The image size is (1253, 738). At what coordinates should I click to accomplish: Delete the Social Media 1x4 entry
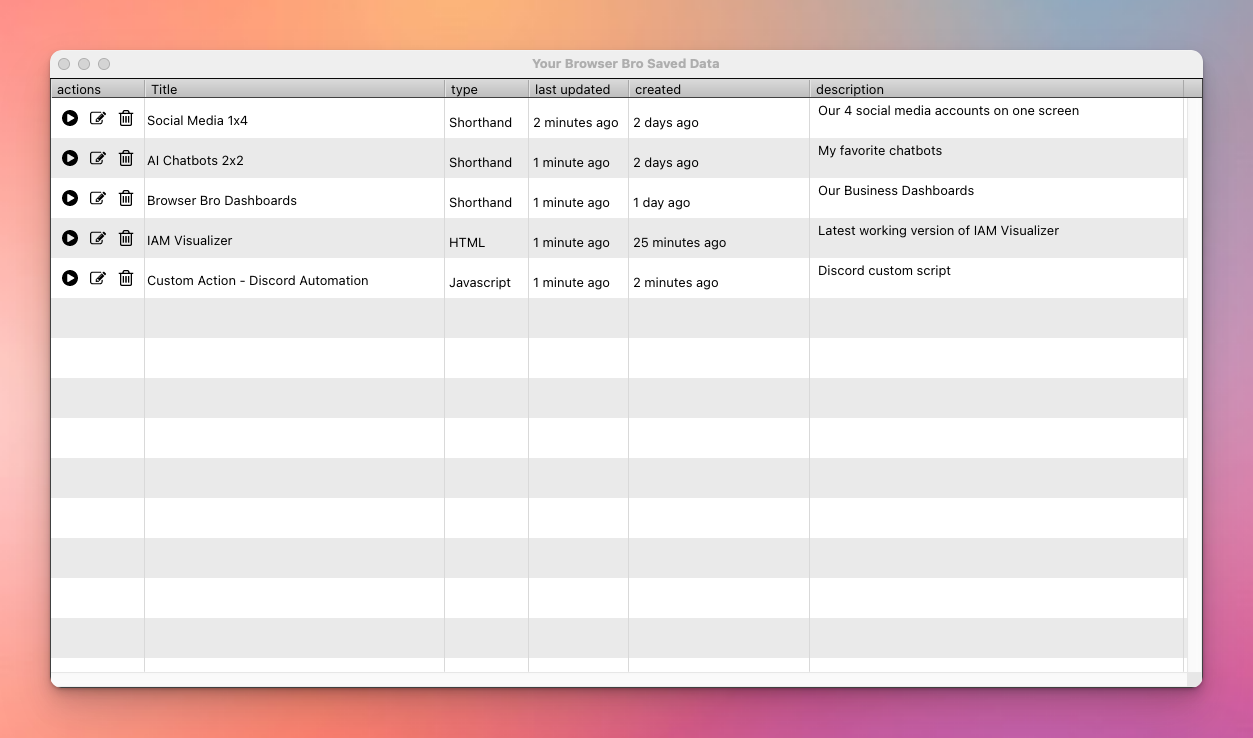[126, 118]
